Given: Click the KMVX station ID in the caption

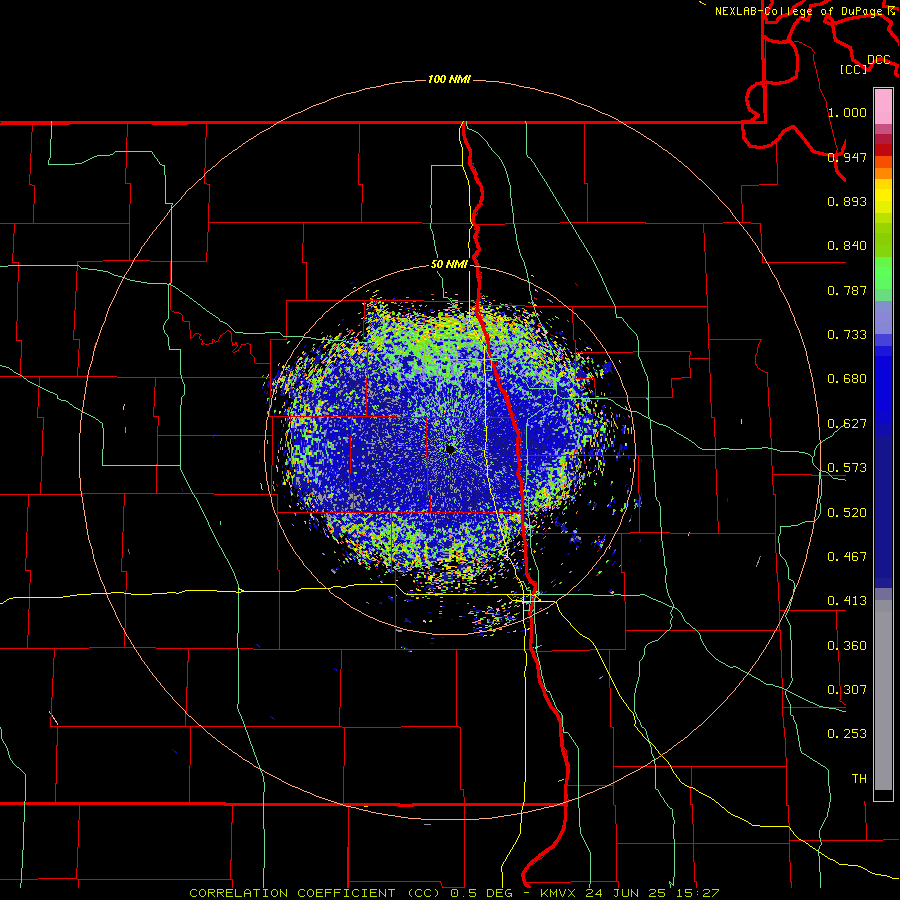Looking at the screenshot, I should 559,893.
